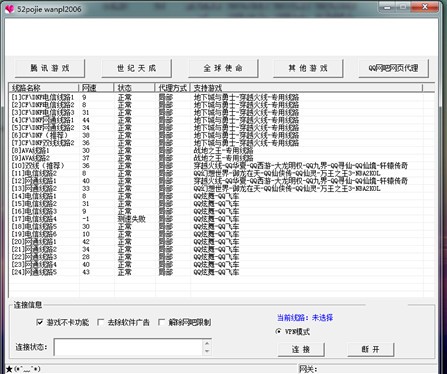
Task: Select the 全球使命 button
Action: [223, 68]
